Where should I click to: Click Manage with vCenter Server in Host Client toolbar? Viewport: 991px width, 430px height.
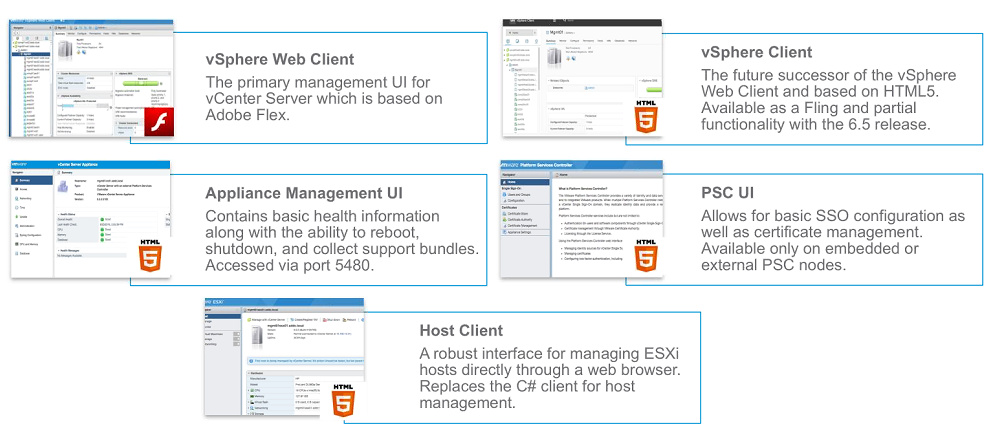pyautogui.click(x=266, y=320)
